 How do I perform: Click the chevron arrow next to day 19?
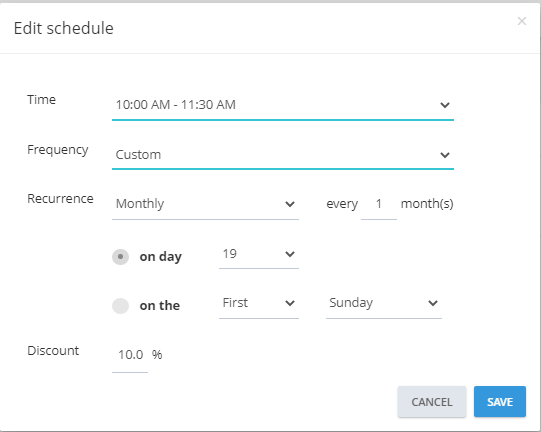click(290, 254)
